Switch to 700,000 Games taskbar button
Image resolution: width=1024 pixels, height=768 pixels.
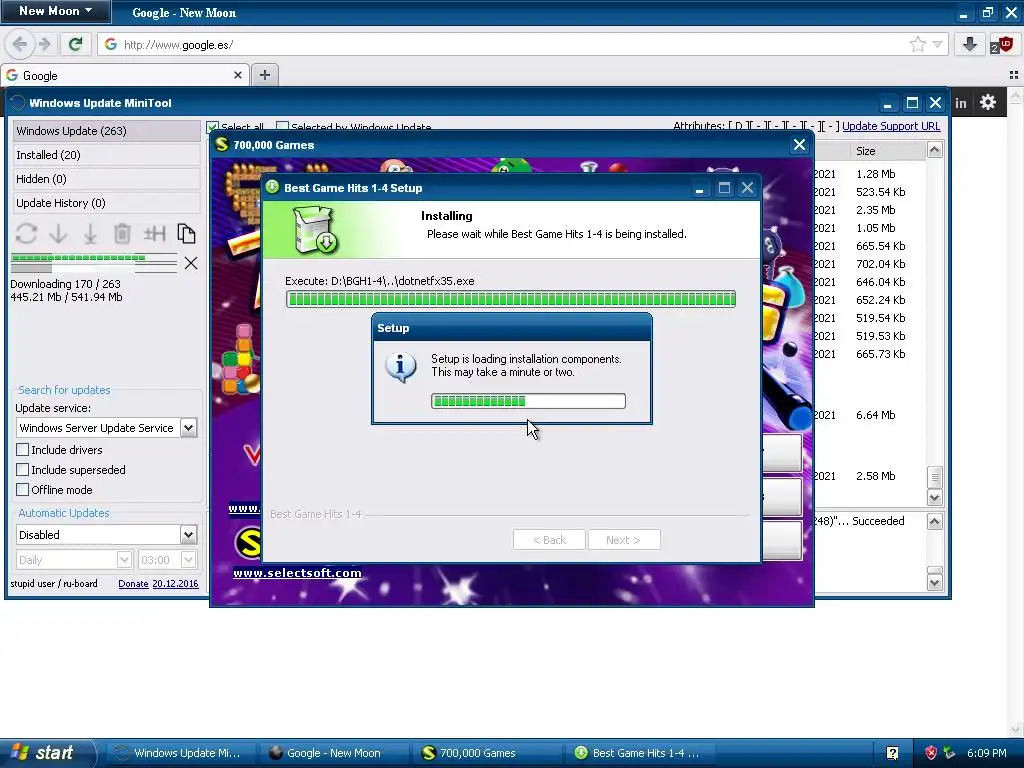click(x=487, y=753)
